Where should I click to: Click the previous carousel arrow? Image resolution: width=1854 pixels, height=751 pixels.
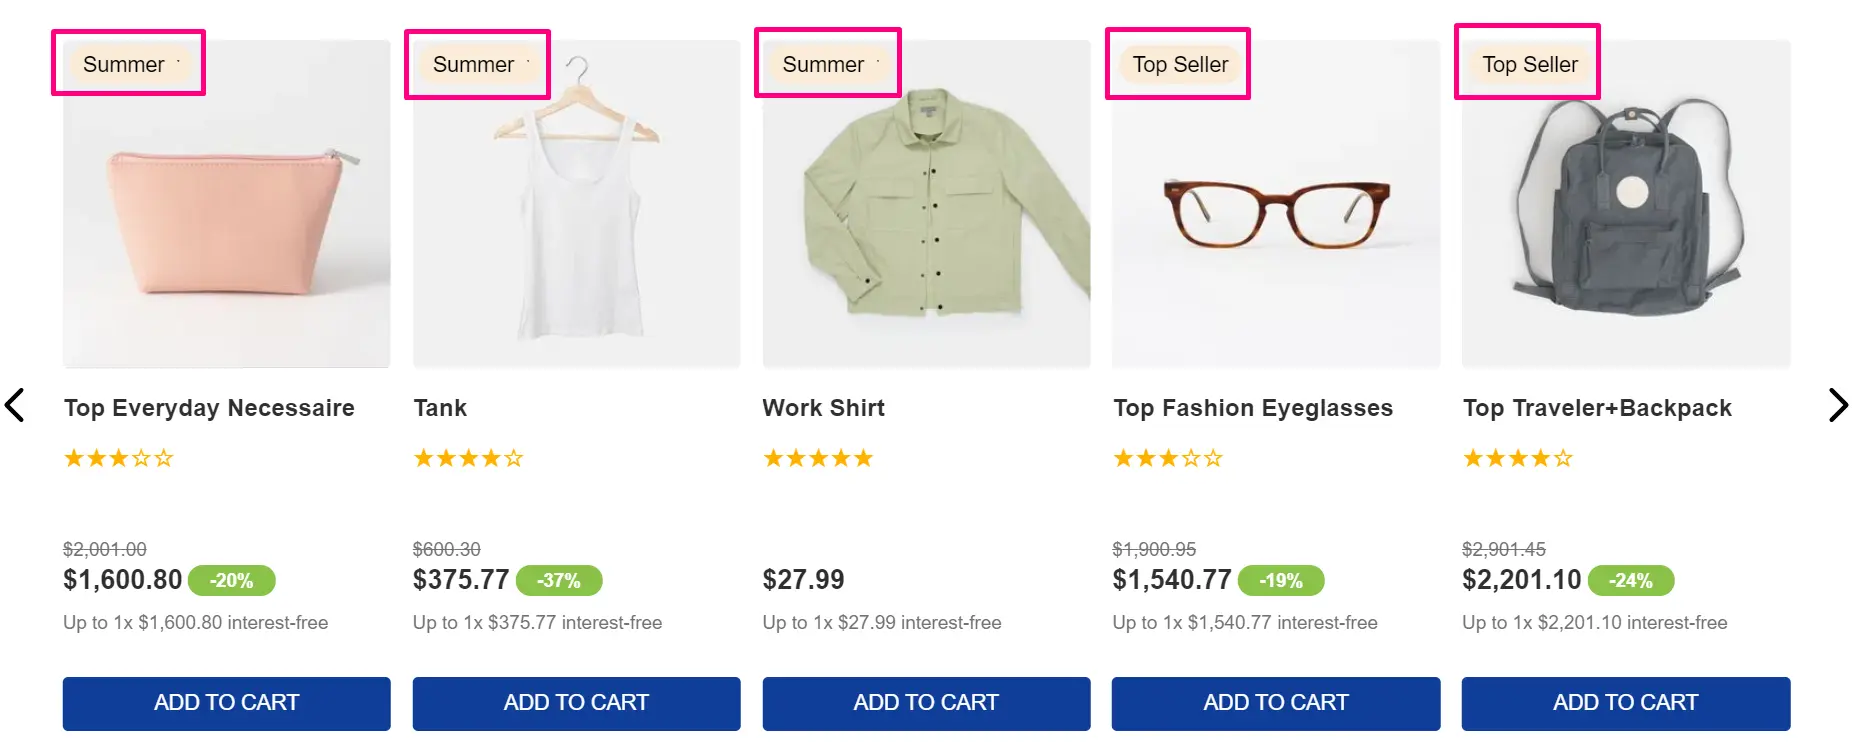(x=15, y=405)
